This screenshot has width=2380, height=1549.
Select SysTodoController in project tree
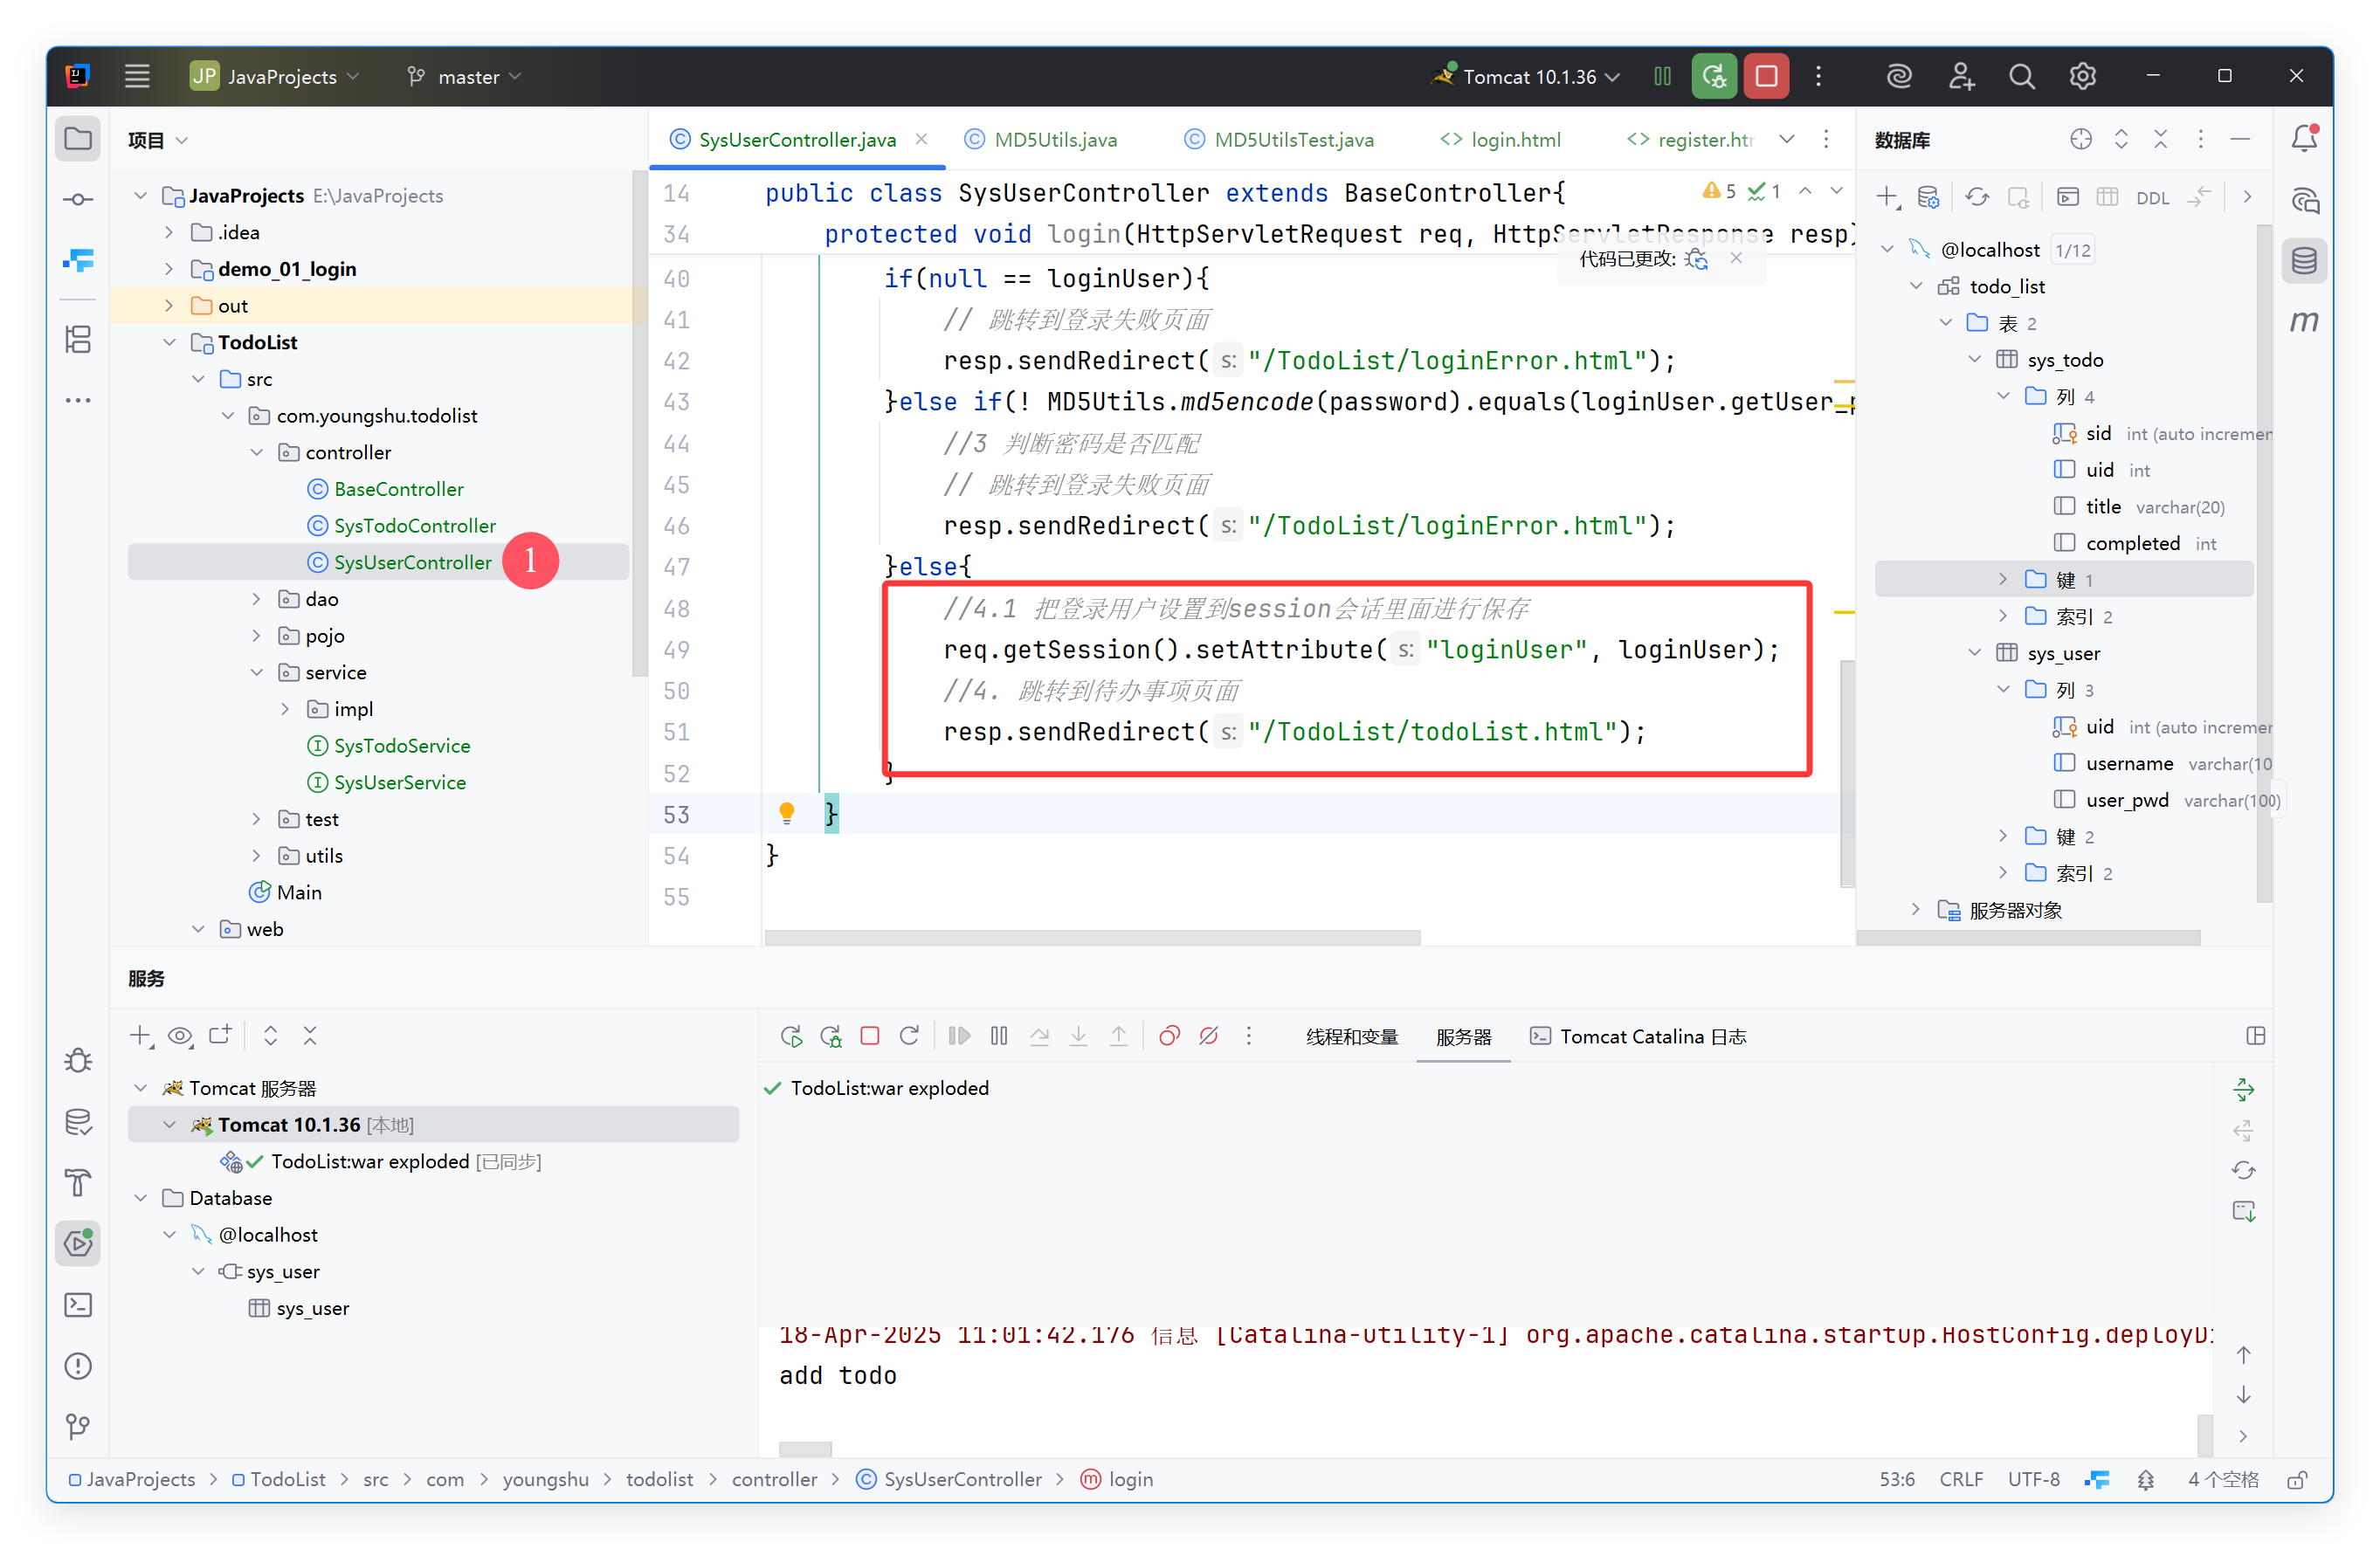click(x=414, y=526)
